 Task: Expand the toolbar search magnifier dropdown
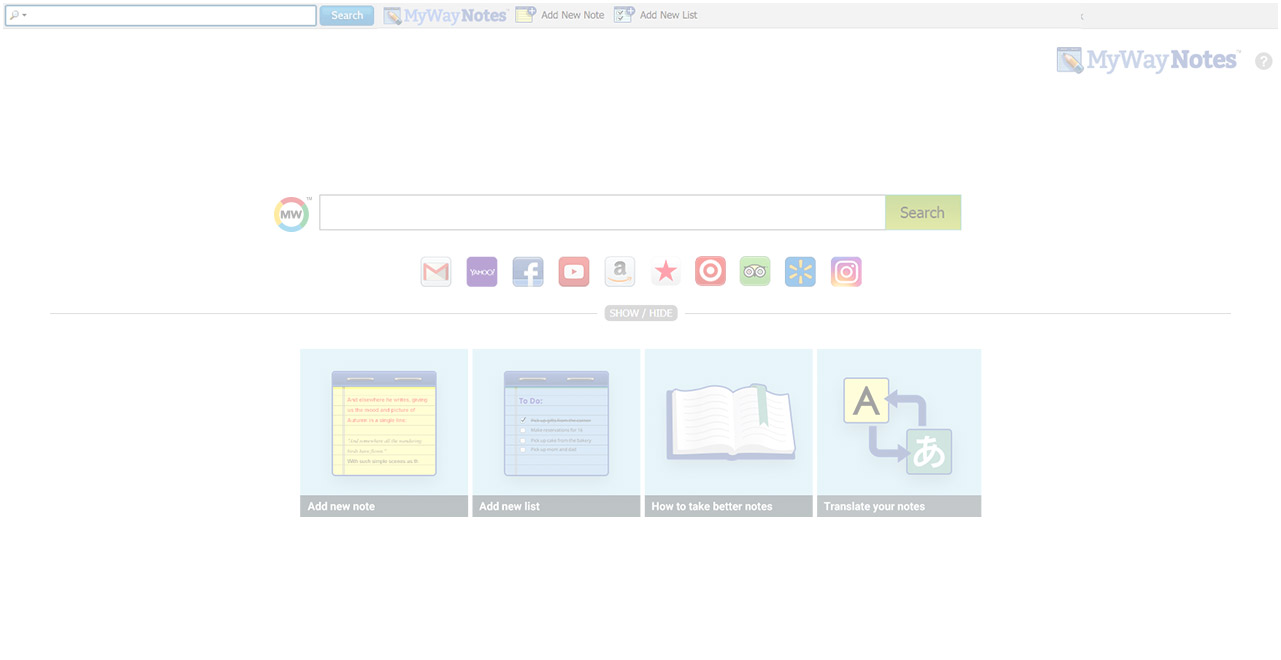point(18,15)
